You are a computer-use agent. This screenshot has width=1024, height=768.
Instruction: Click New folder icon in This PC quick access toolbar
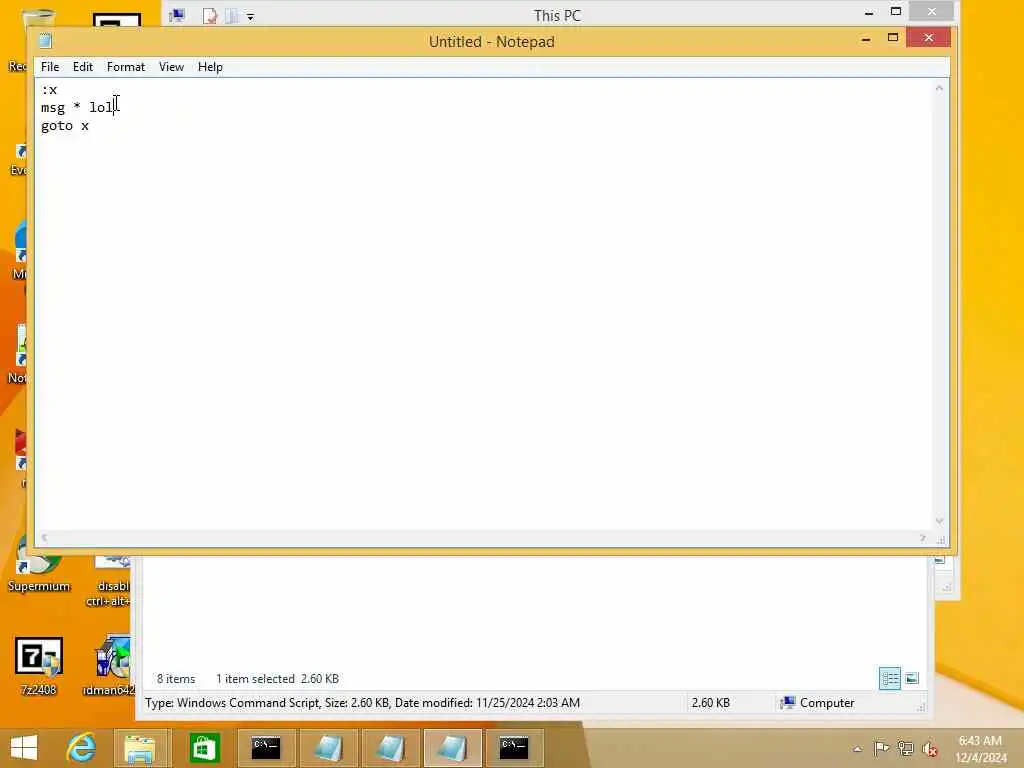[x=231, y=16]
